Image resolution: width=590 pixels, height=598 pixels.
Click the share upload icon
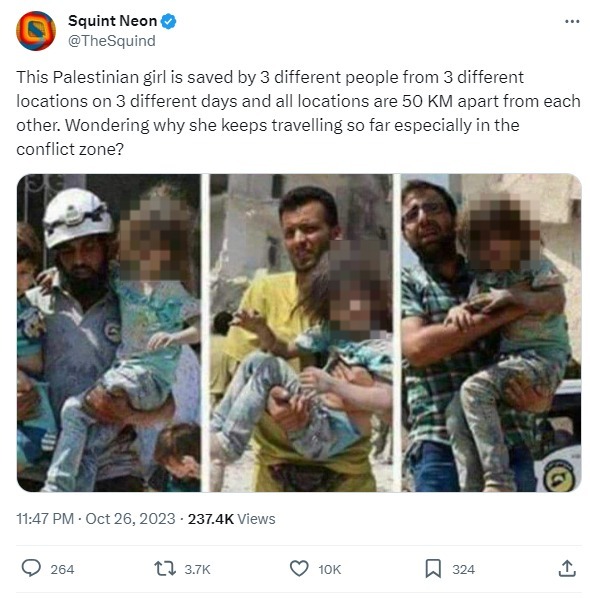point(567,568)
